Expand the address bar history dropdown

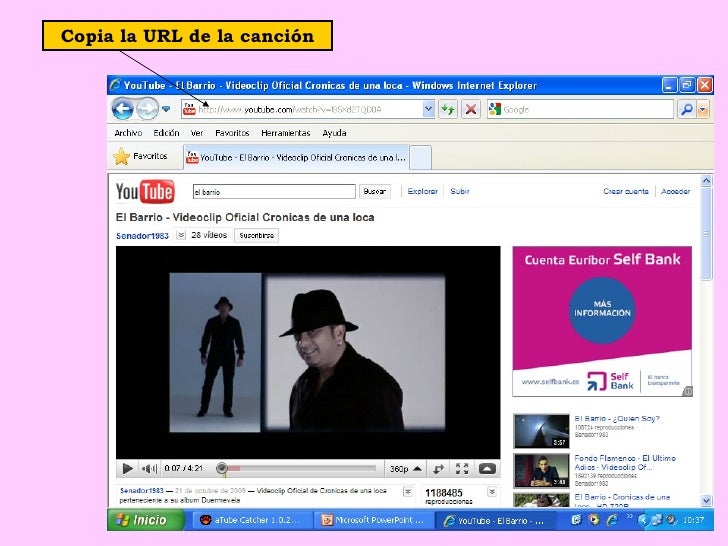point(428,110)
